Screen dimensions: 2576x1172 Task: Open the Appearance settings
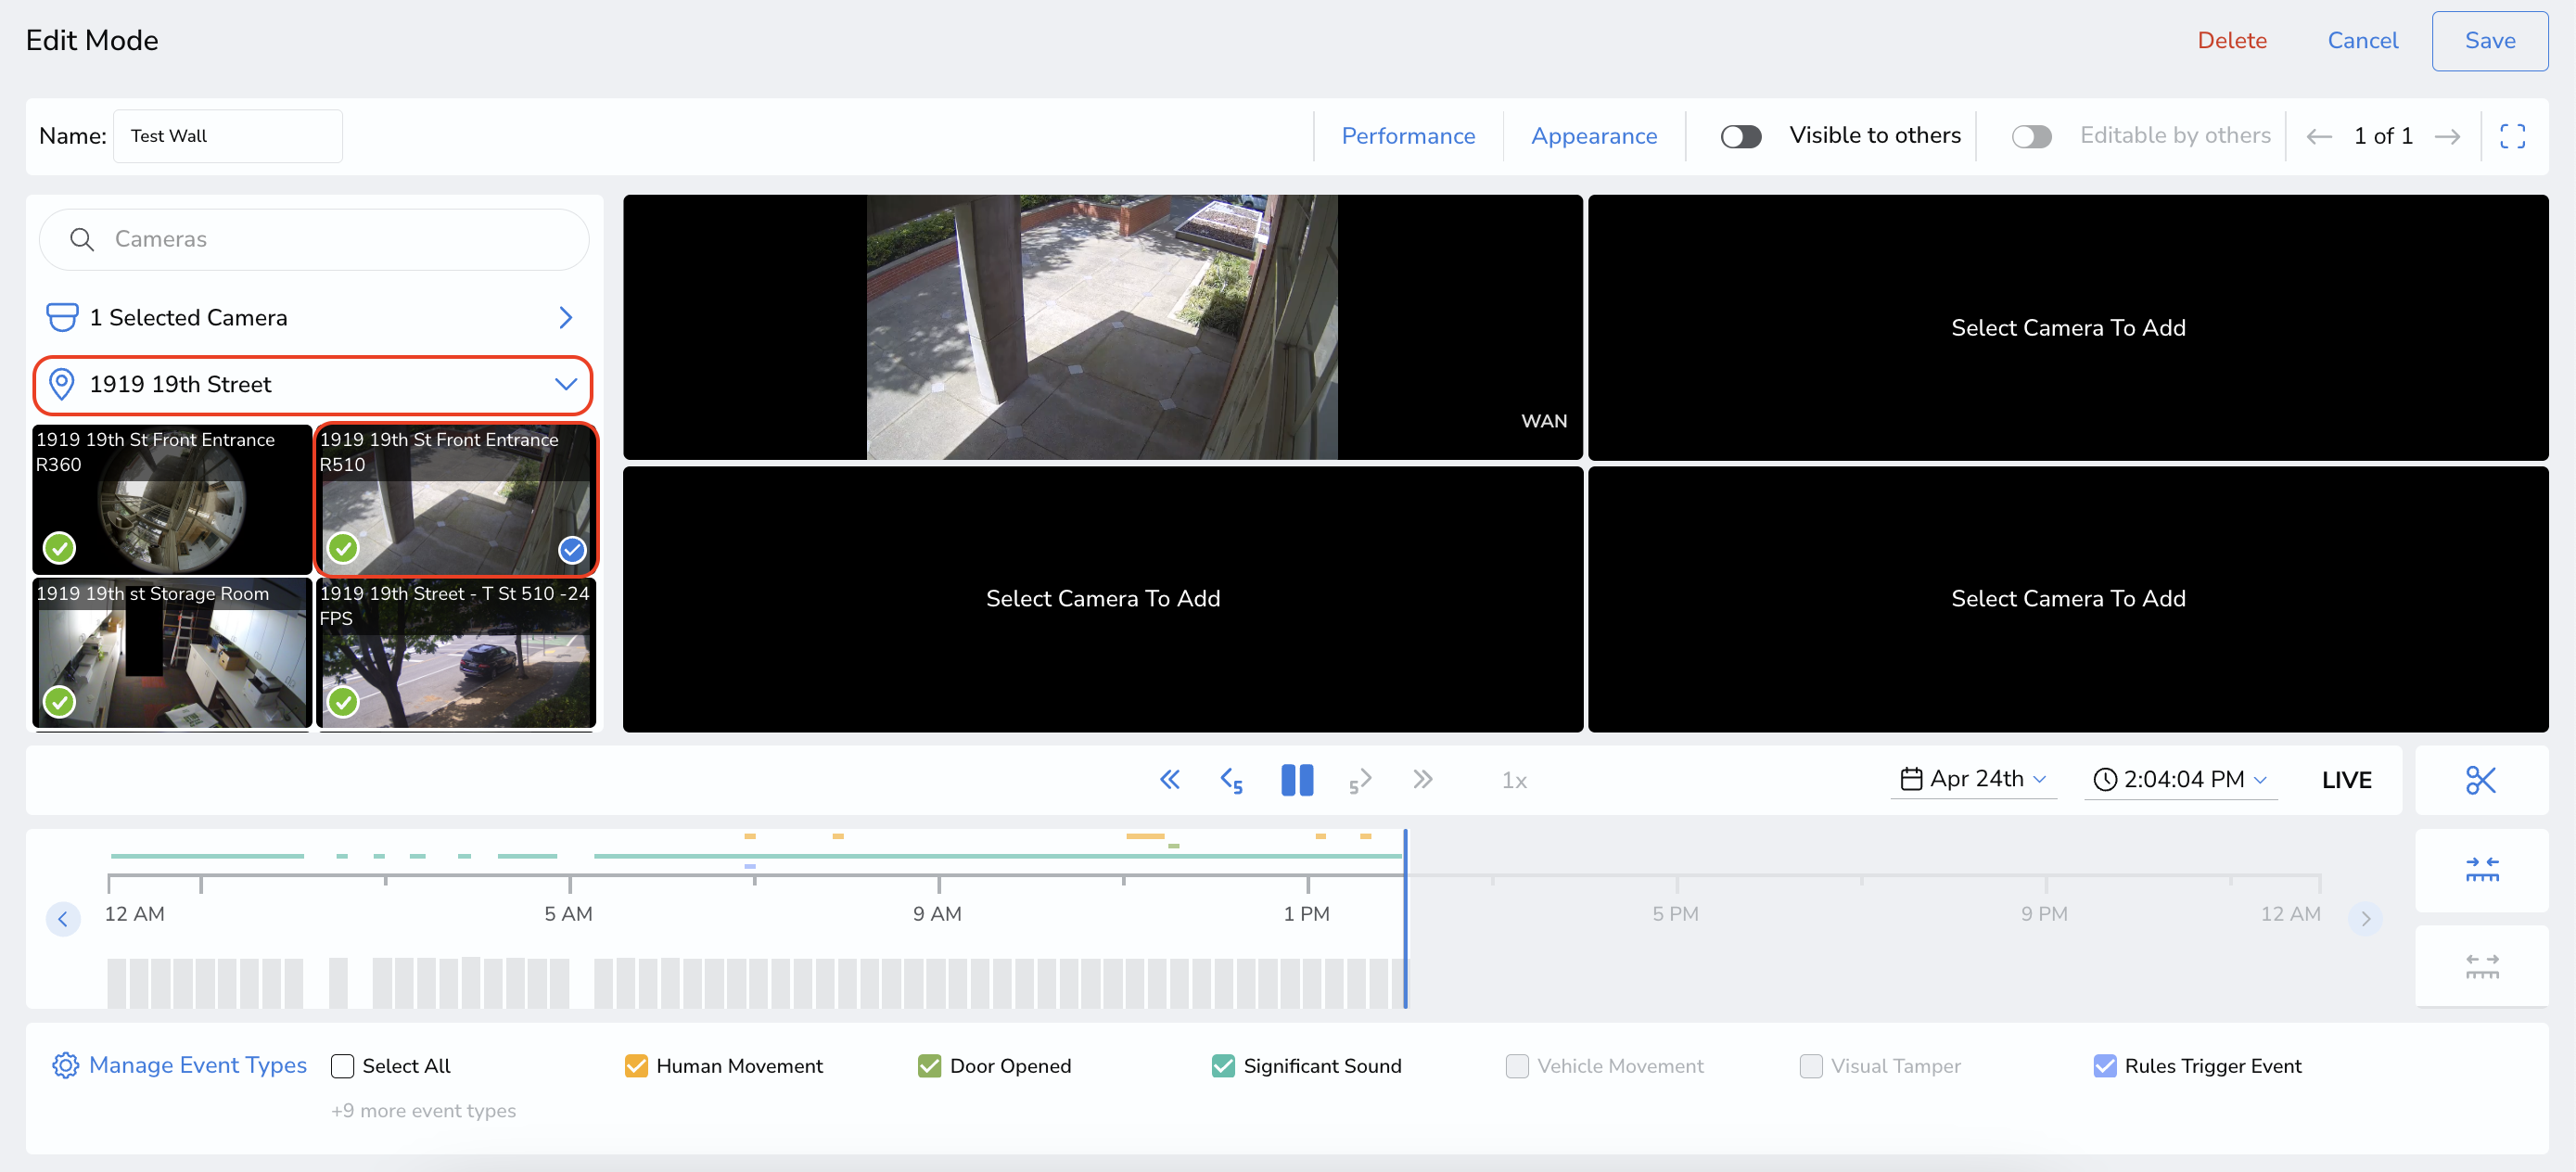(1594, 136)
